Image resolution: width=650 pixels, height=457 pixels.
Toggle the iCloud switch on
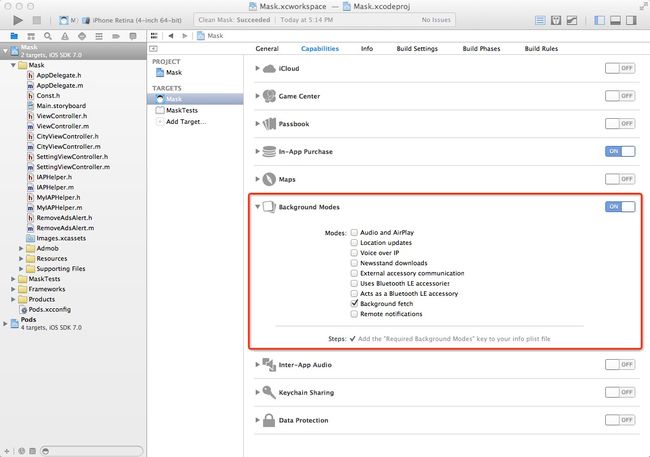tap(620, 68)
